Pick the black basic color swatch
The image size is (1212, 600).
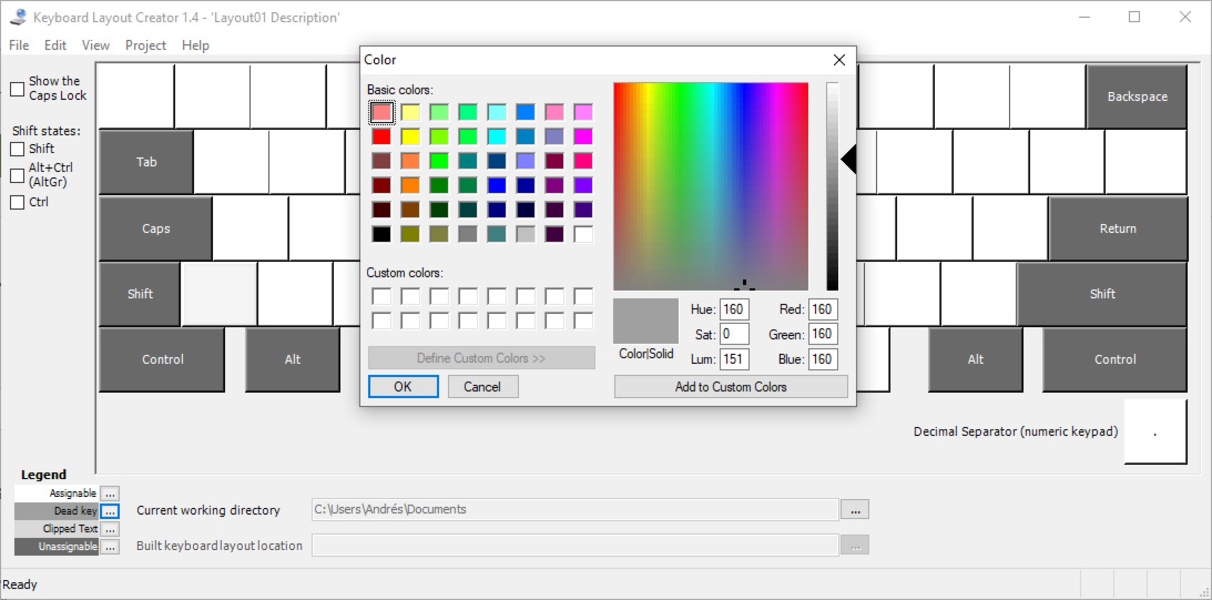pyautogui.click(x=381, y=234)
